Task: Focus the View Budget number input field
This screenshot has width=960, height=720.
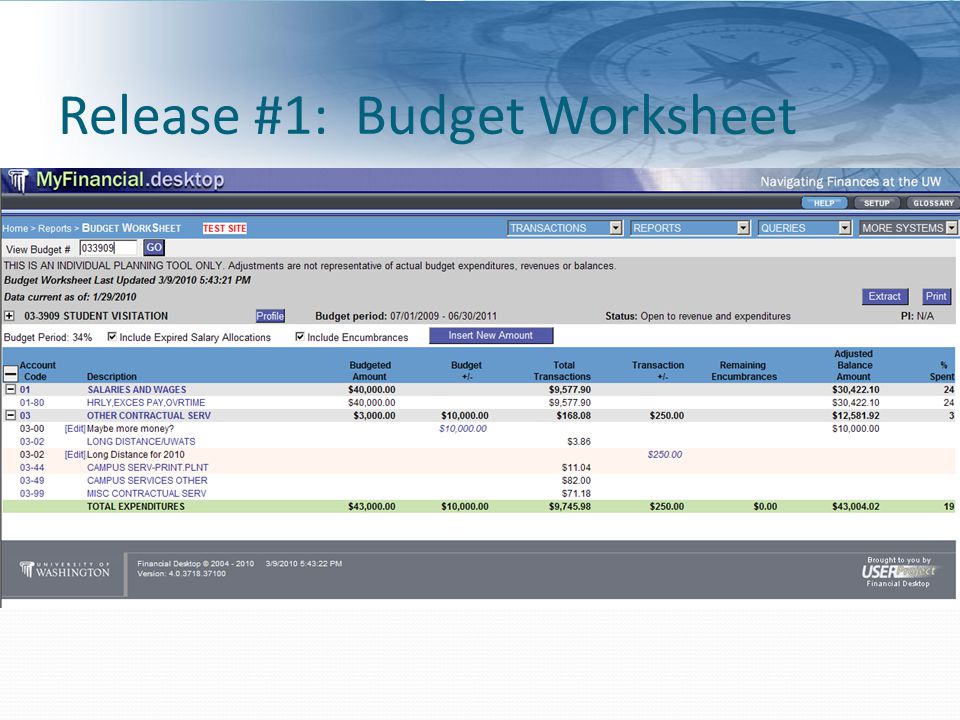Action: [x=108, y=248]
